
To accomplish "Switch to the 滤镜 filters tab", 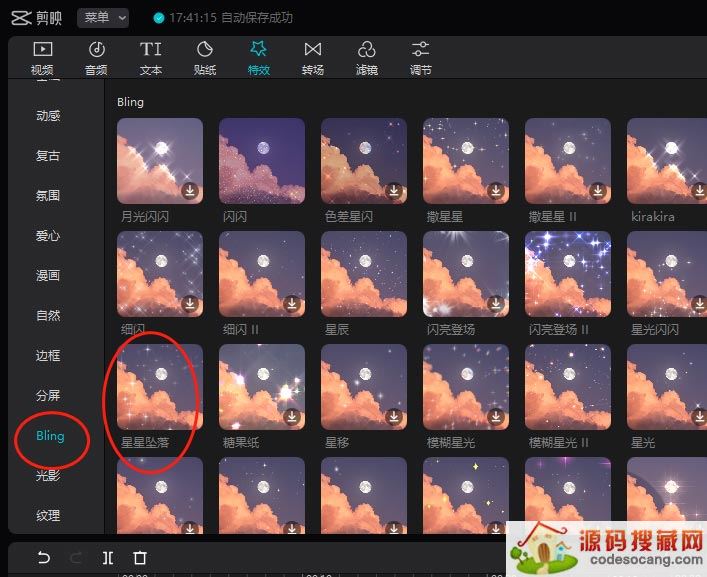I will coord(367,58).
